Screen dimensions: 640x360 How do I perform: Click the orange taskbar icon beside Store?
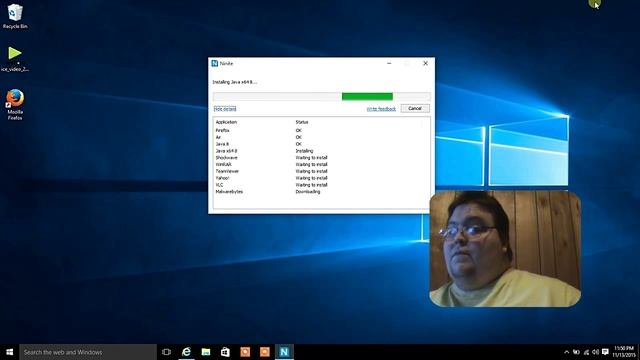245,352
